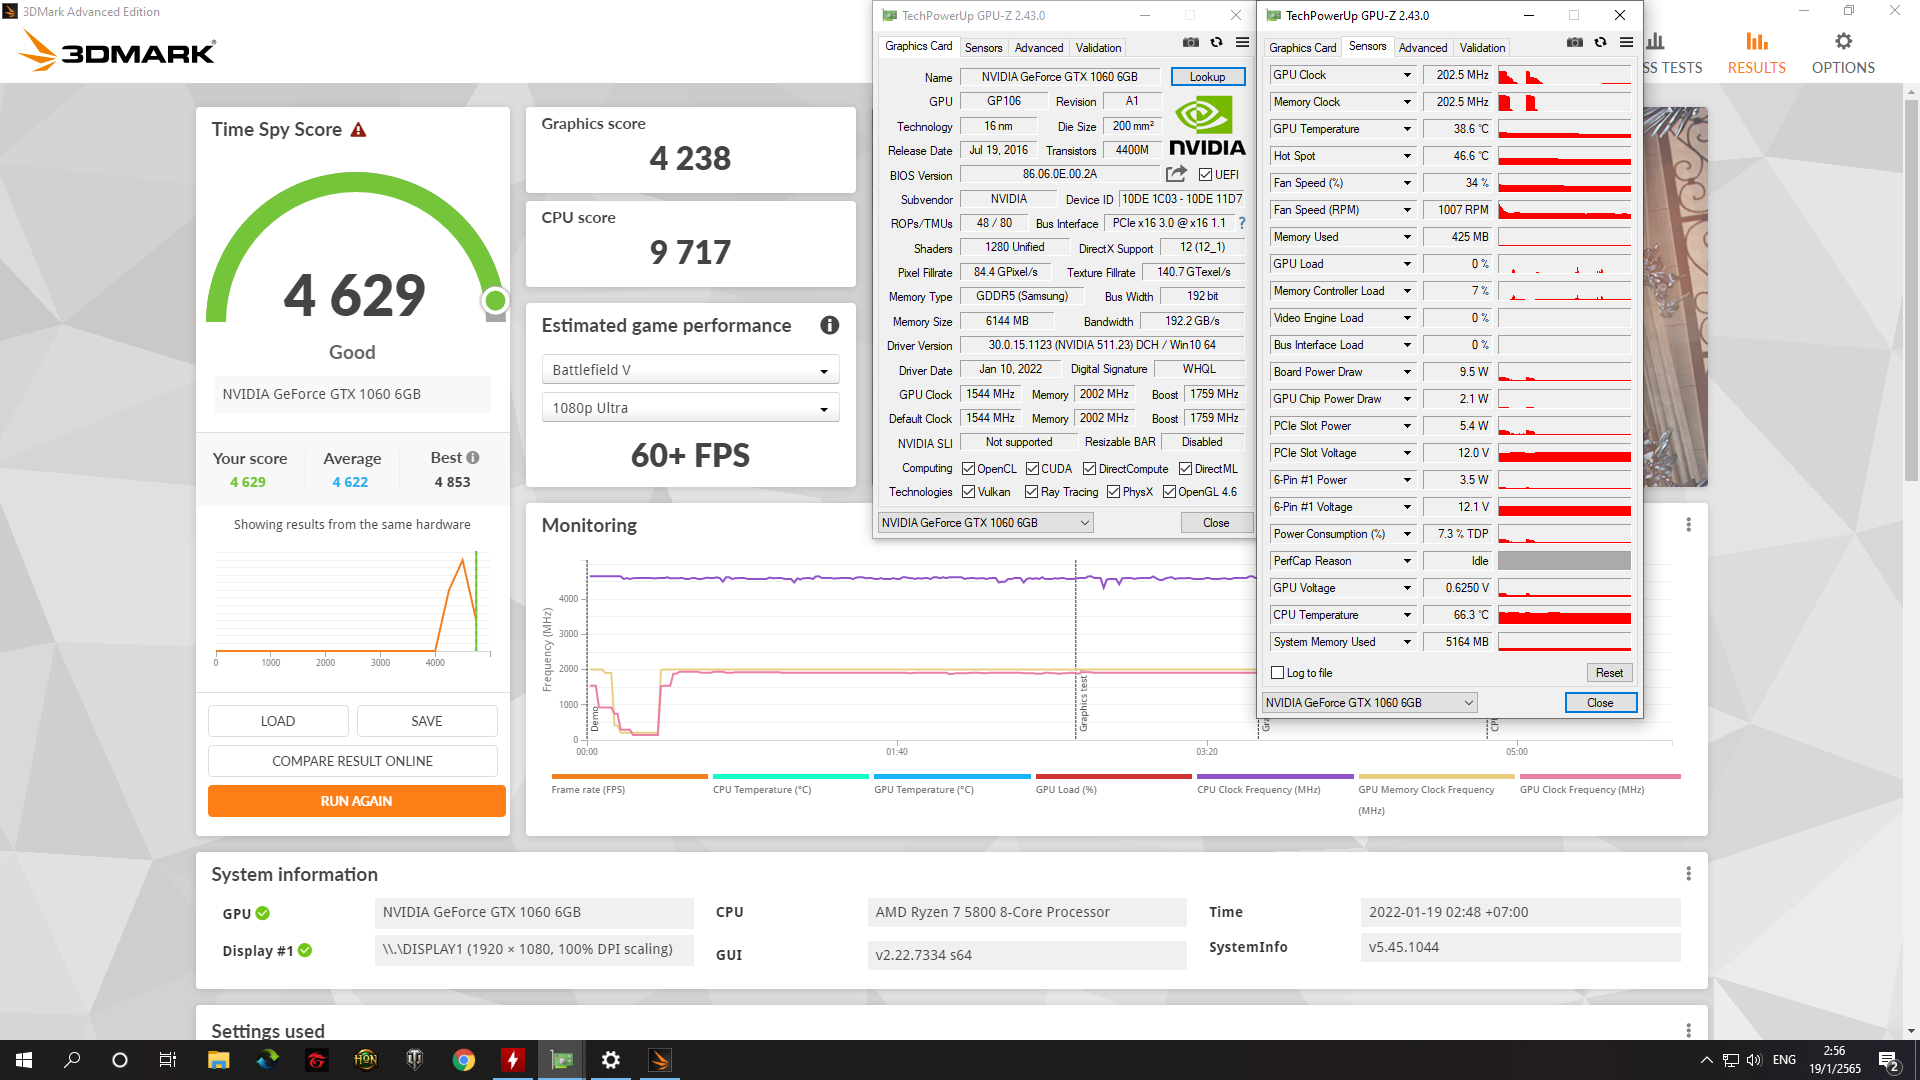1920x1080 pixels.
Task: Open the Advanced tab in GPU-Z
Action: pyautogui.click(x=1039, y=47)
